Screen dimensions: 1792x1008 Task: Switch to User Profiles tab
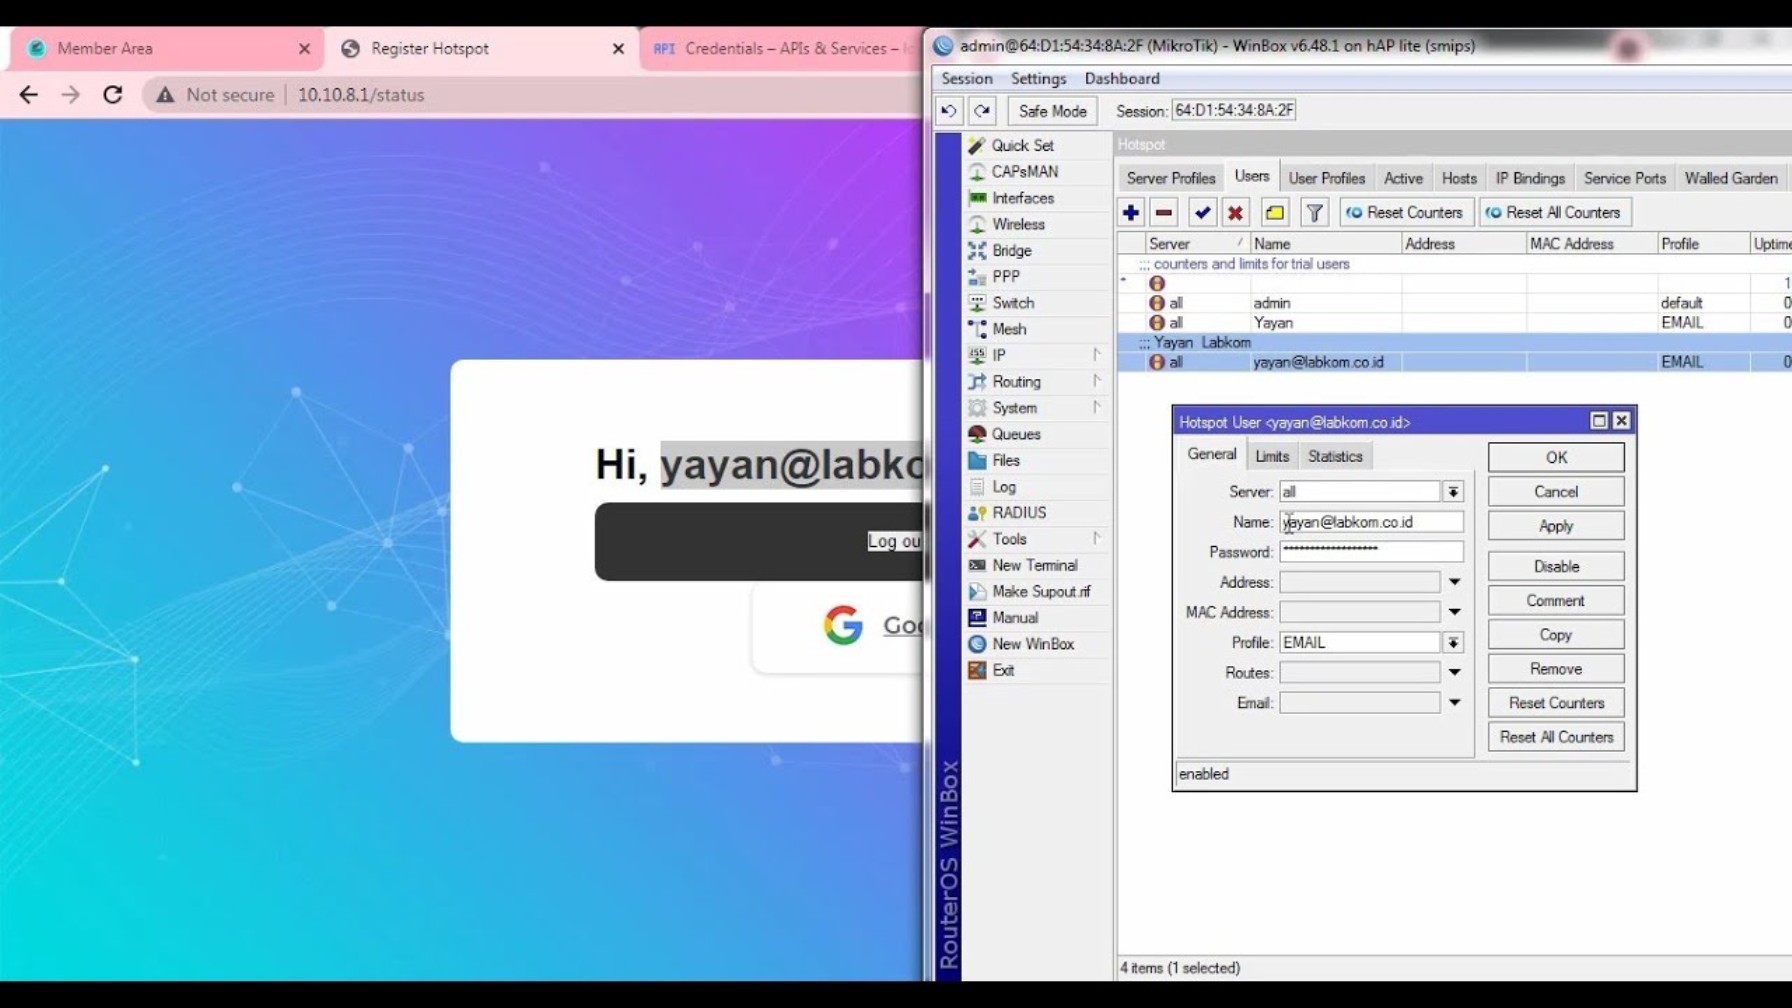click(x=1326, y=178)
